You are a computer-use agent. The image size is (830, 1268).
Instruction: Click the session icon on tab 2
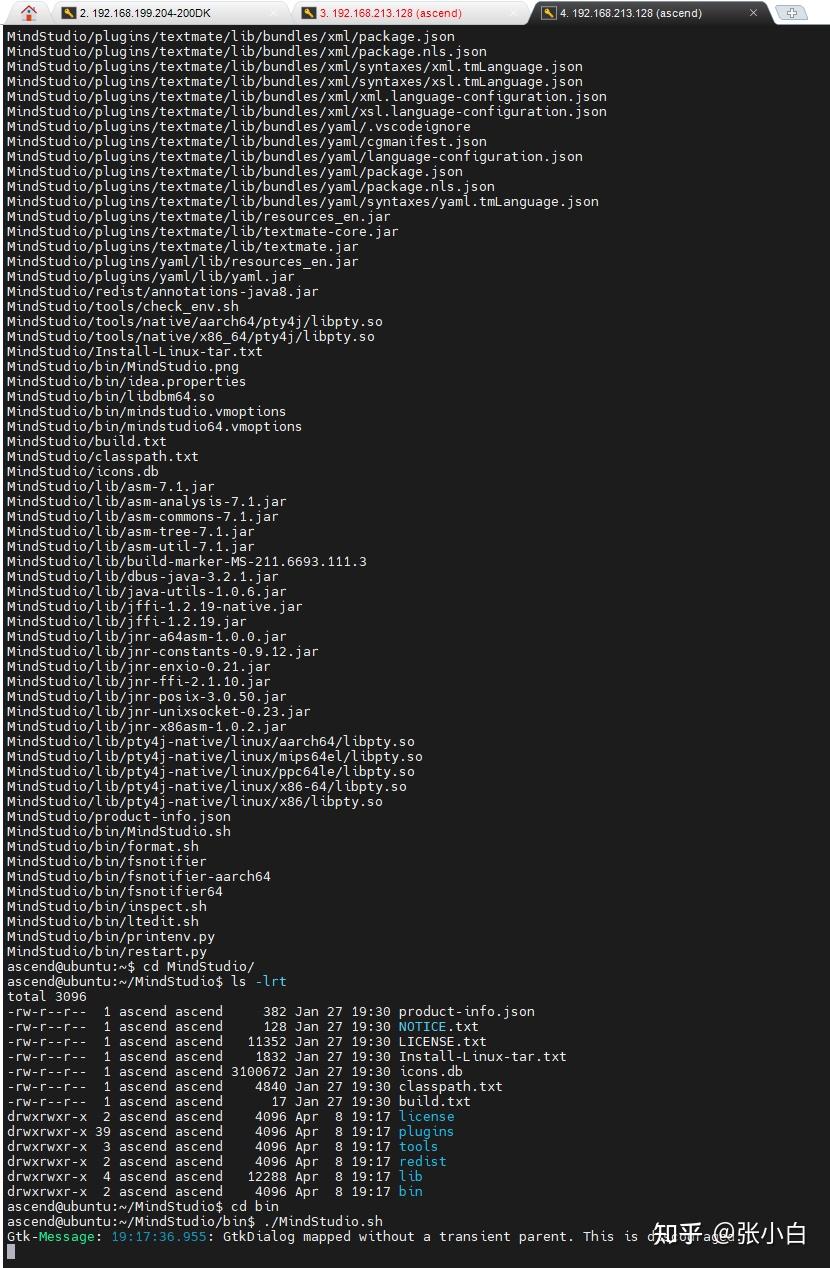tap(68, 13)
